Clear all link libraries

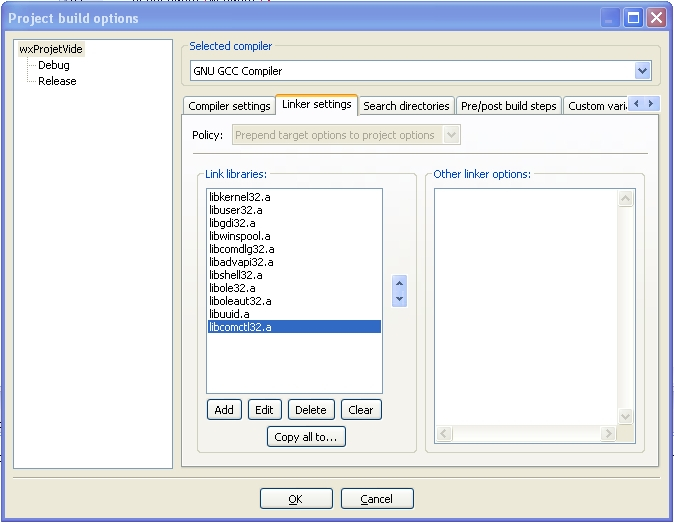[x=361, y=410]
